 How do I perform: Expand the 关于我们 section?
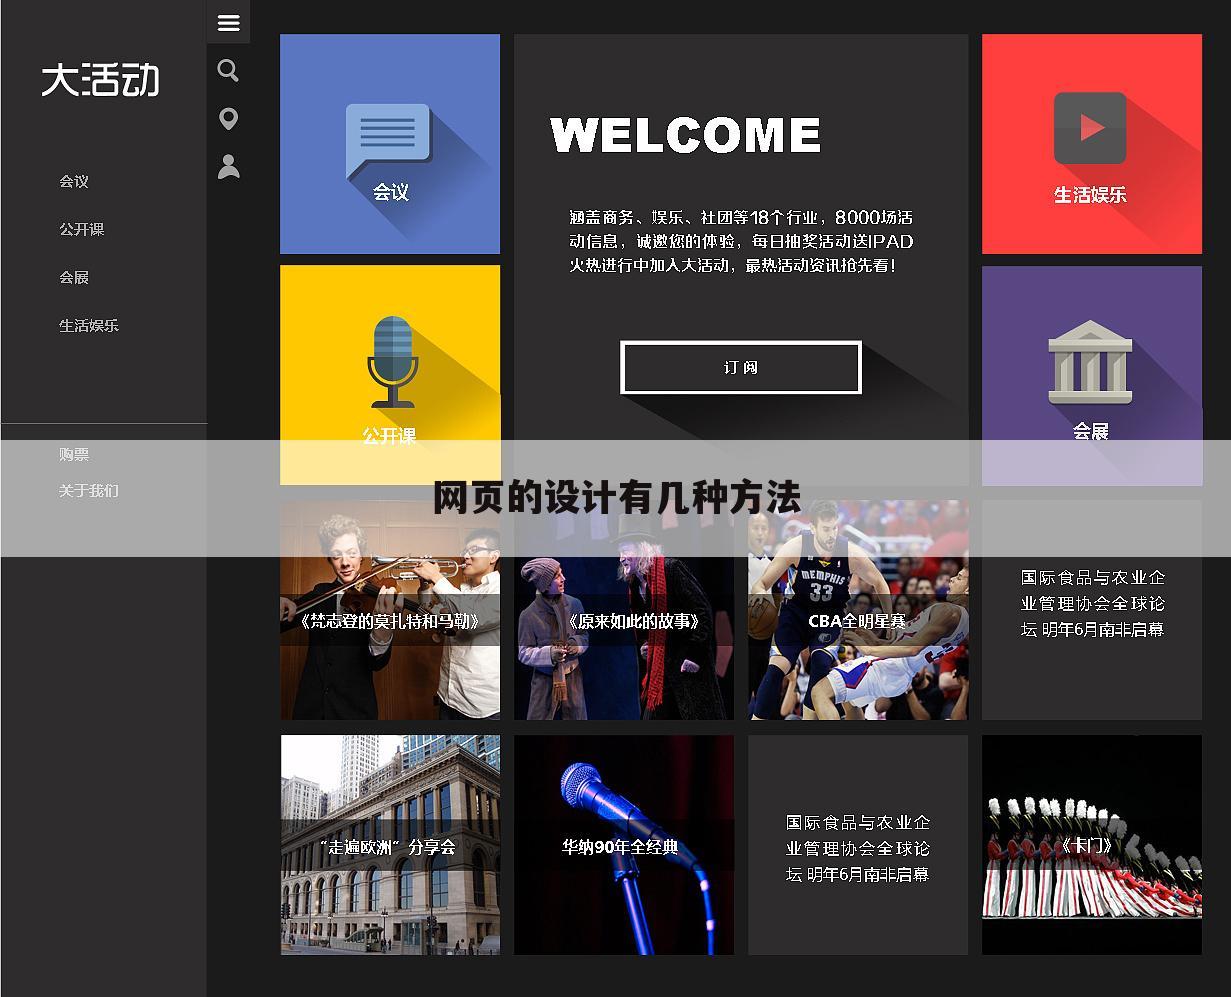pyautogui.click(x=89, y=491)
